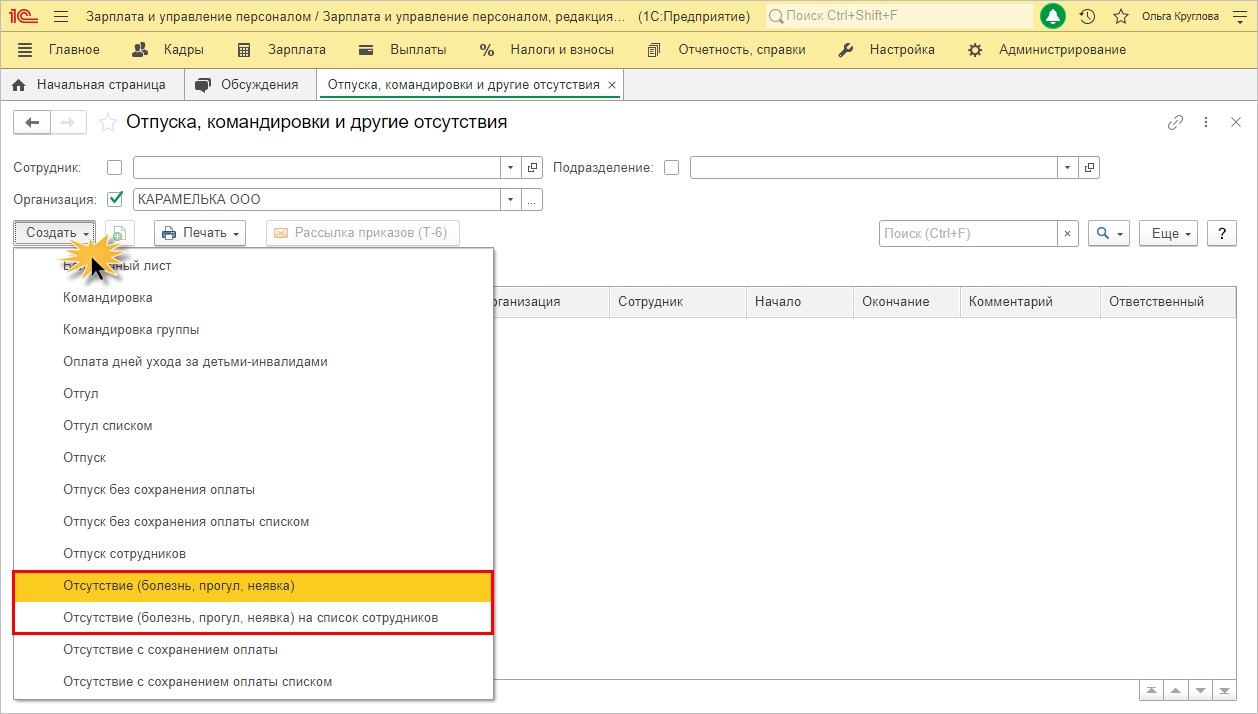Screen dimensions: 1258x714
Task: Jump to the last list row arrow
Action: [1223, 690]
